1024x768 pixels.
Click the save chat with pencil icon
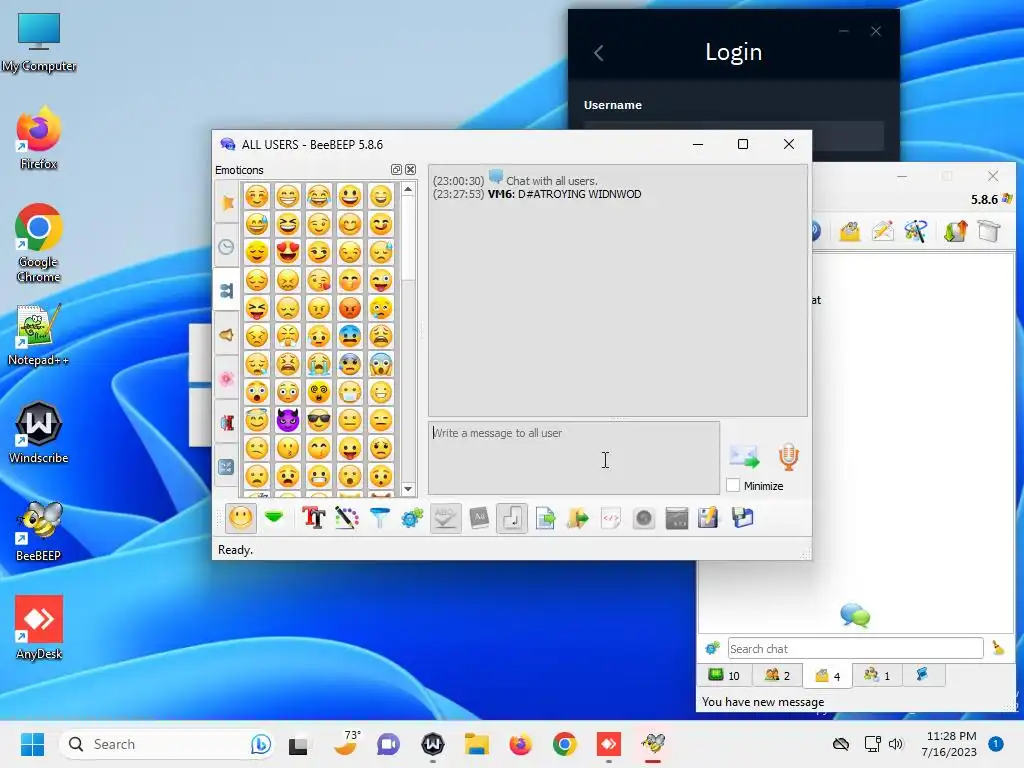pyautogui.click(x=709, y=519)
